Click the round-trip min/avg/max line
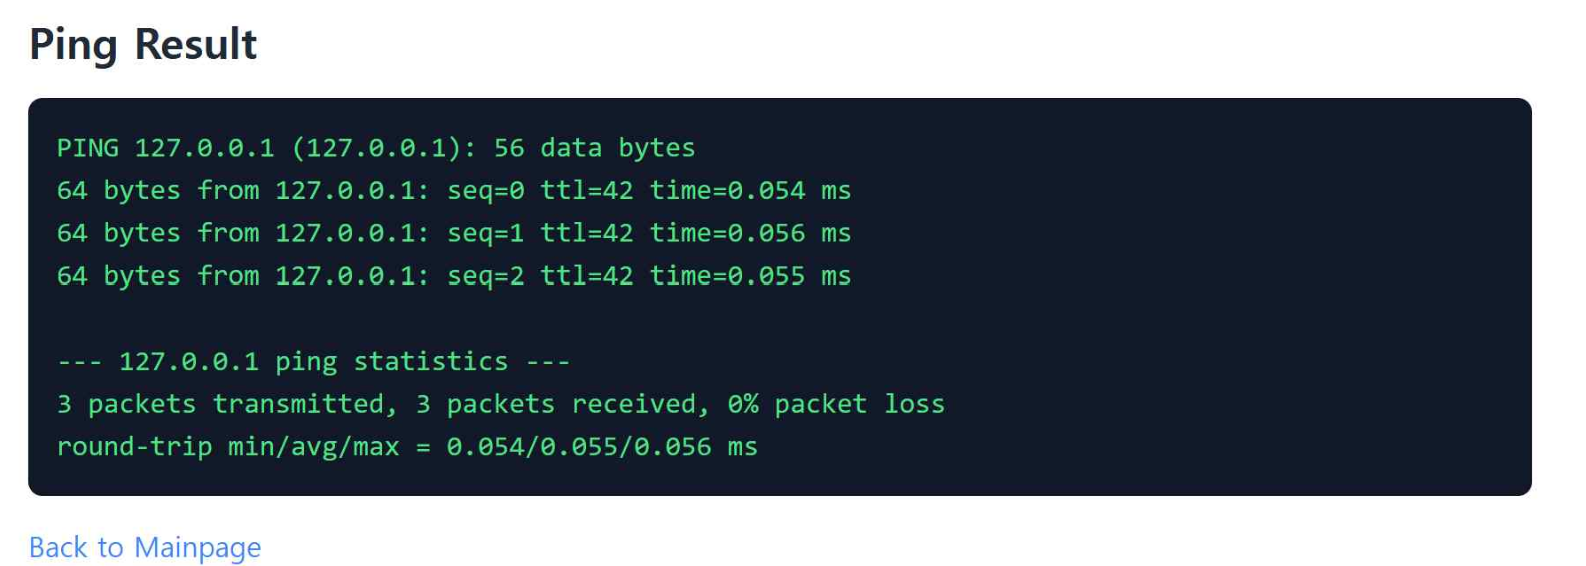 pos(407,447)
